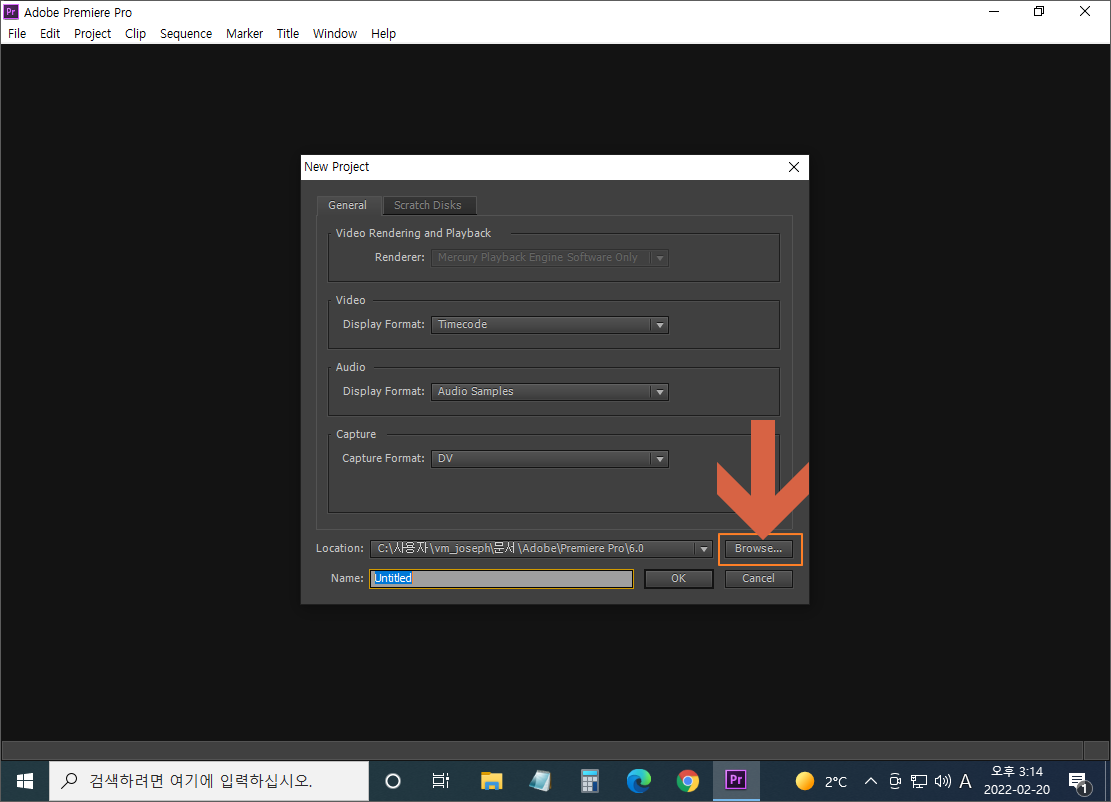Click the Adobe Premiere Pro title icon
The height and width of the screenshot is (802, 1111).
tap(11, 12)
